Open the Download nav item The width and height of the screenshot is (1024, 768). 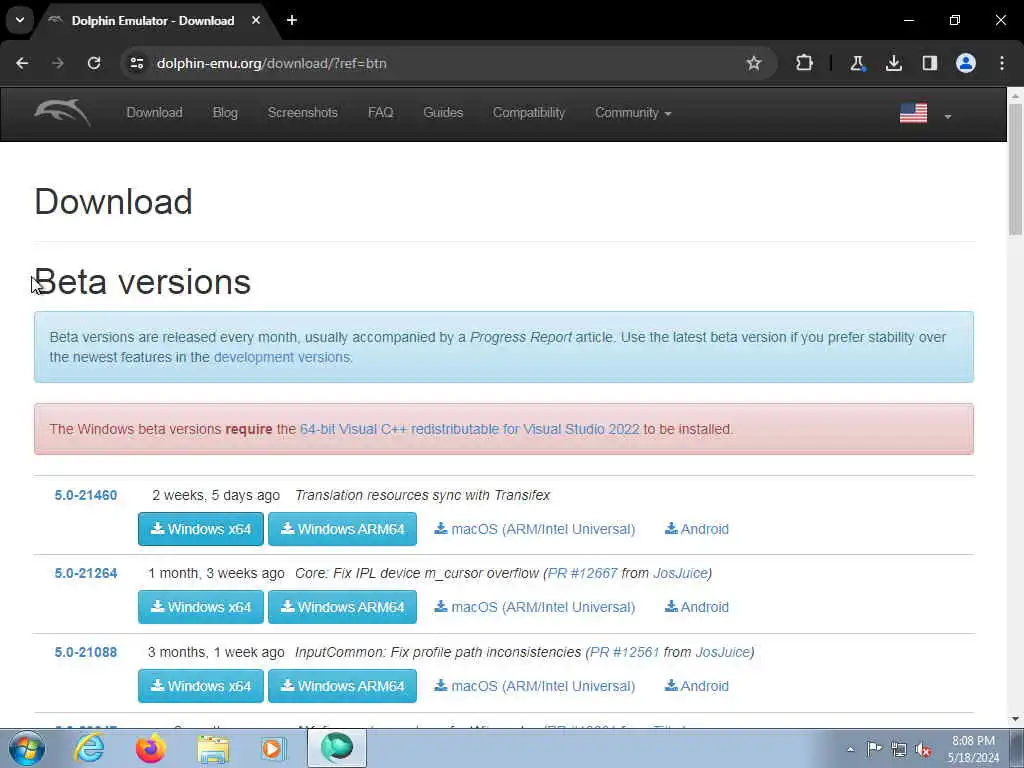click(155, 113)
